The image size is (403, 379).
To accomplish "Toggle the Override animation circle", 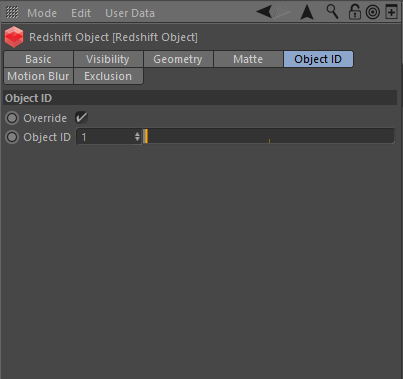I will pos(12,118).
